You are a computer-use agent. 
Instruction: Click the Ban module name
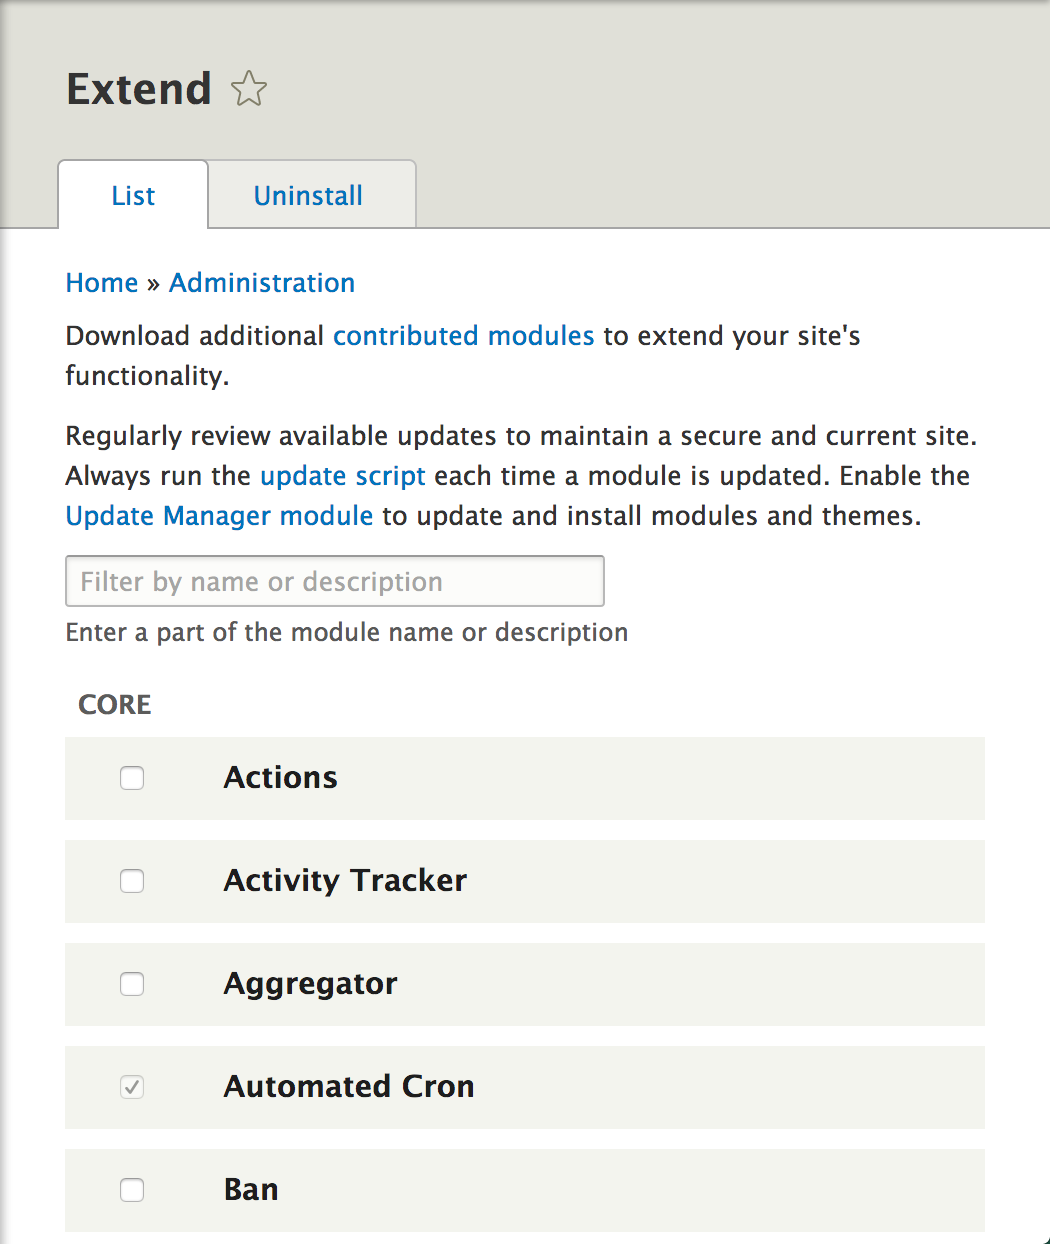click(x=251, y=1190)
